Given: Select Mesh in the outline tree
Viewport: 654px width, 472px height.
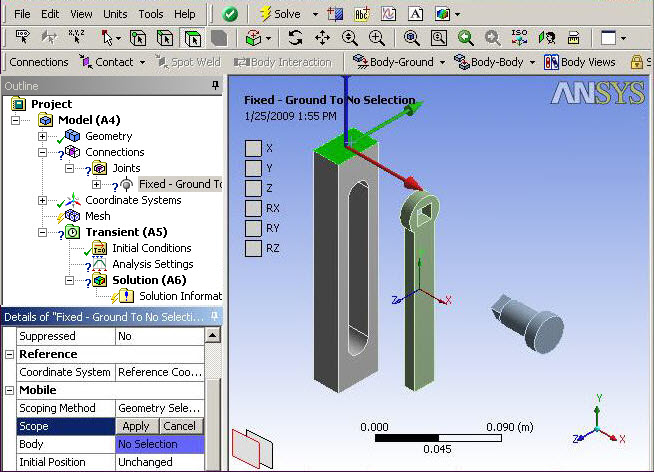Looking at the screenshot, I should point(98,216).
